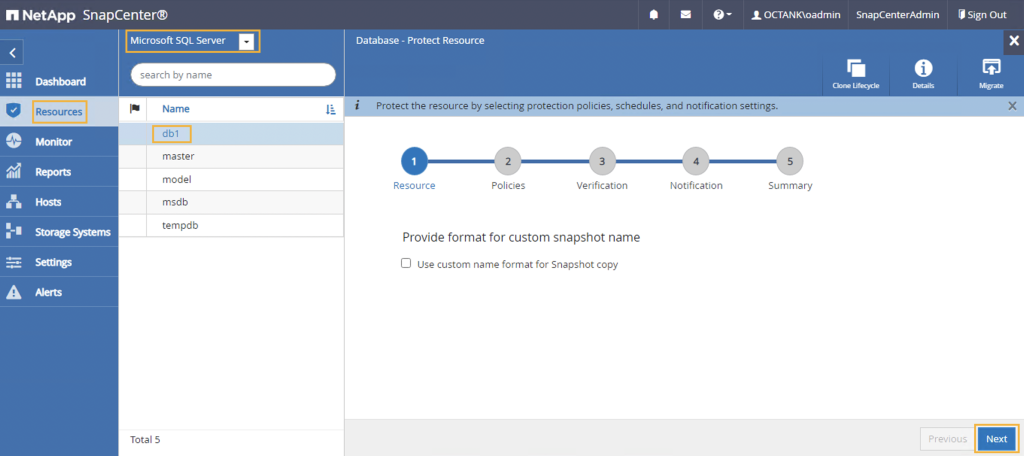1024x456 pixels.
Task: Open the Settings section
Action: click(x=54, y=262)
